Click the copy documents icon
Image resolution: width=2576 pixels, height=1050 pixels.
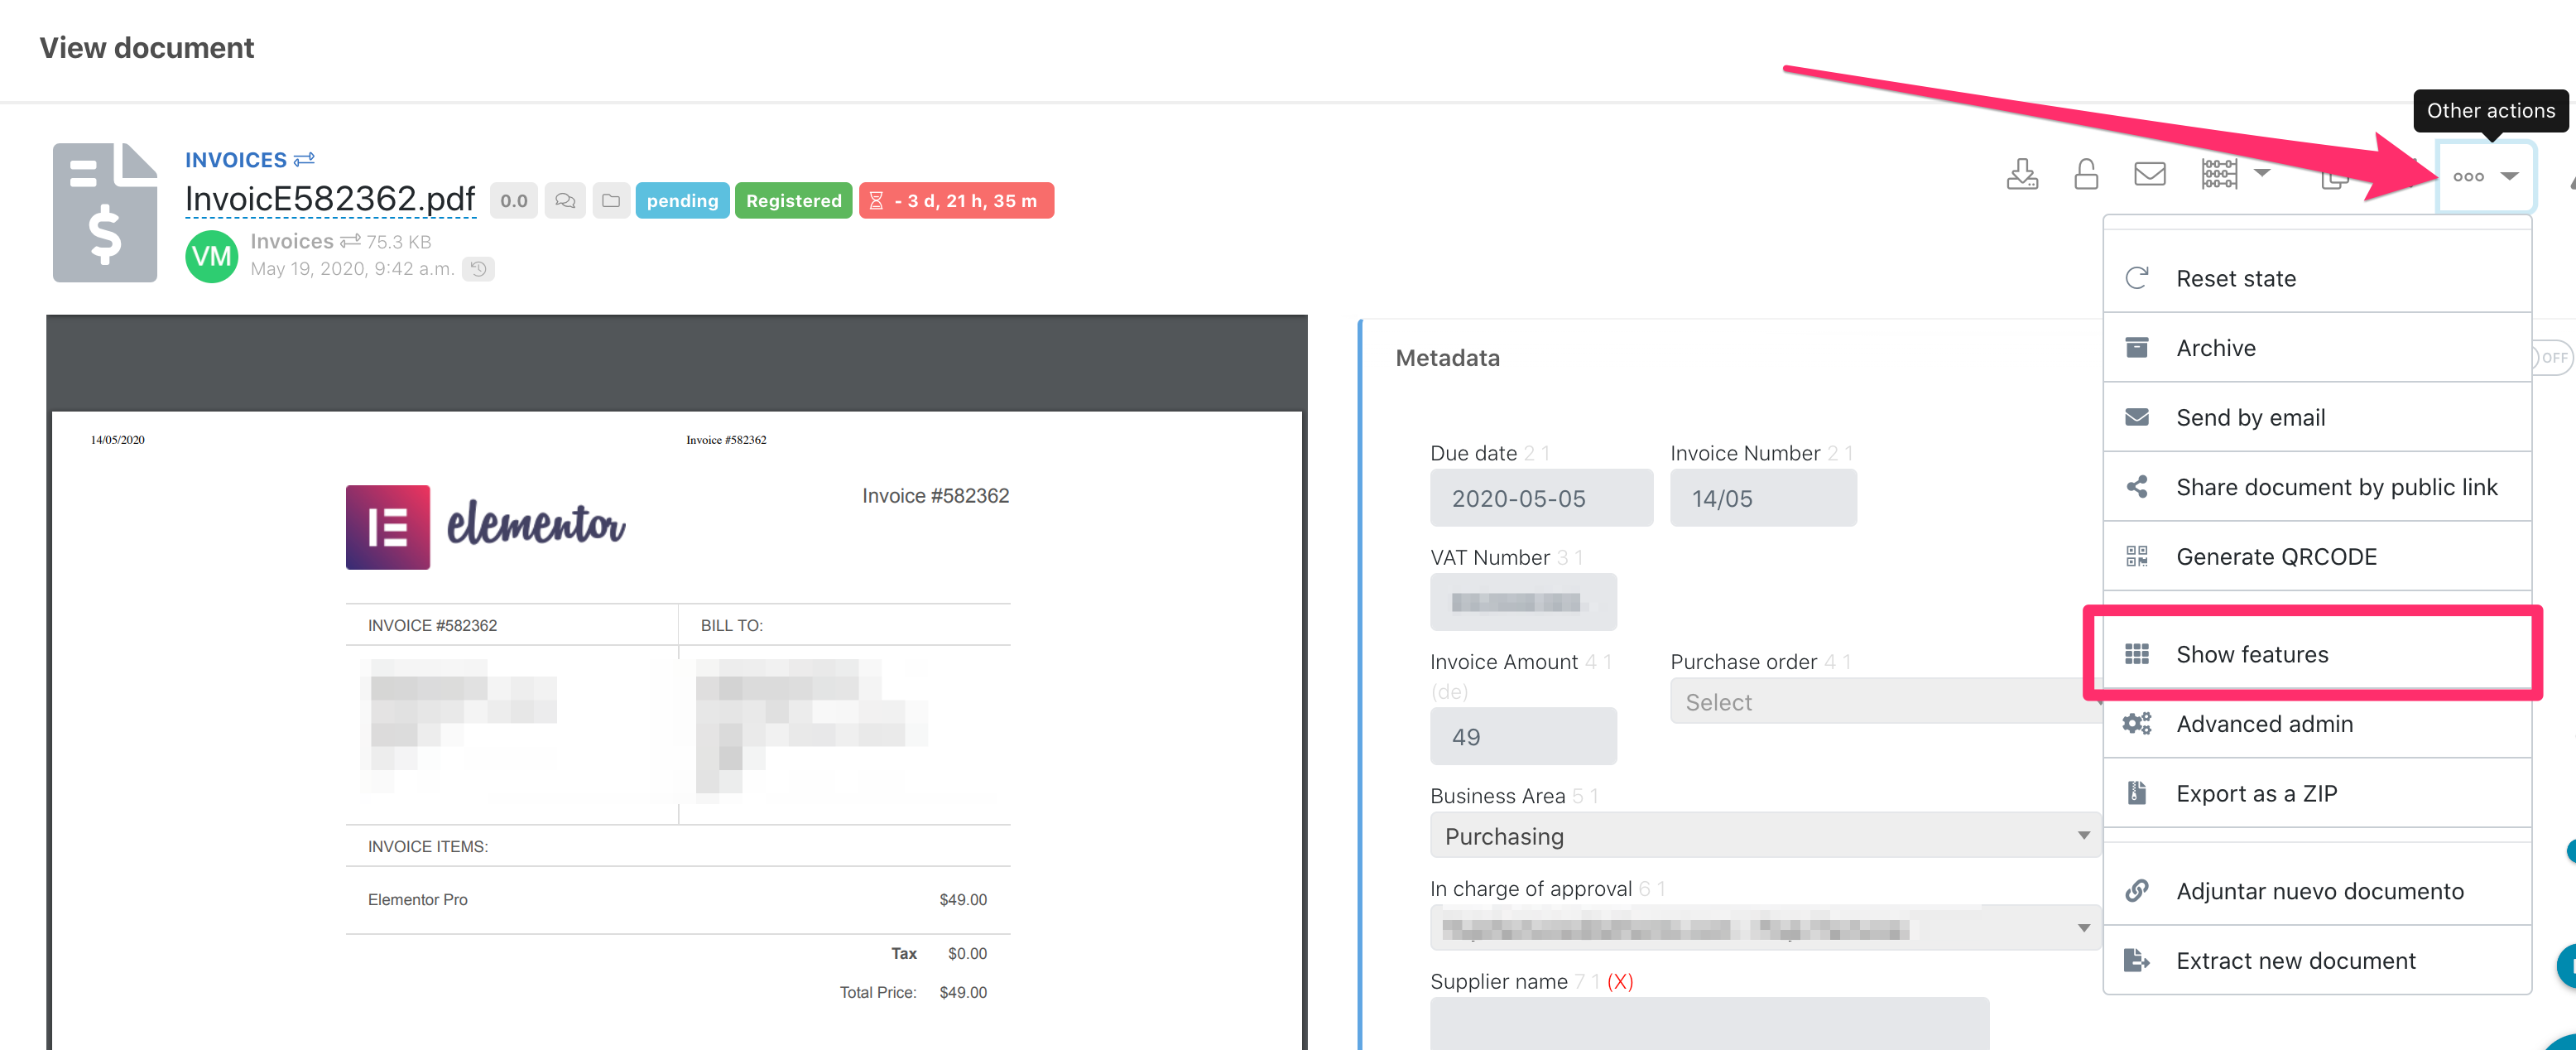[2333, 178]
